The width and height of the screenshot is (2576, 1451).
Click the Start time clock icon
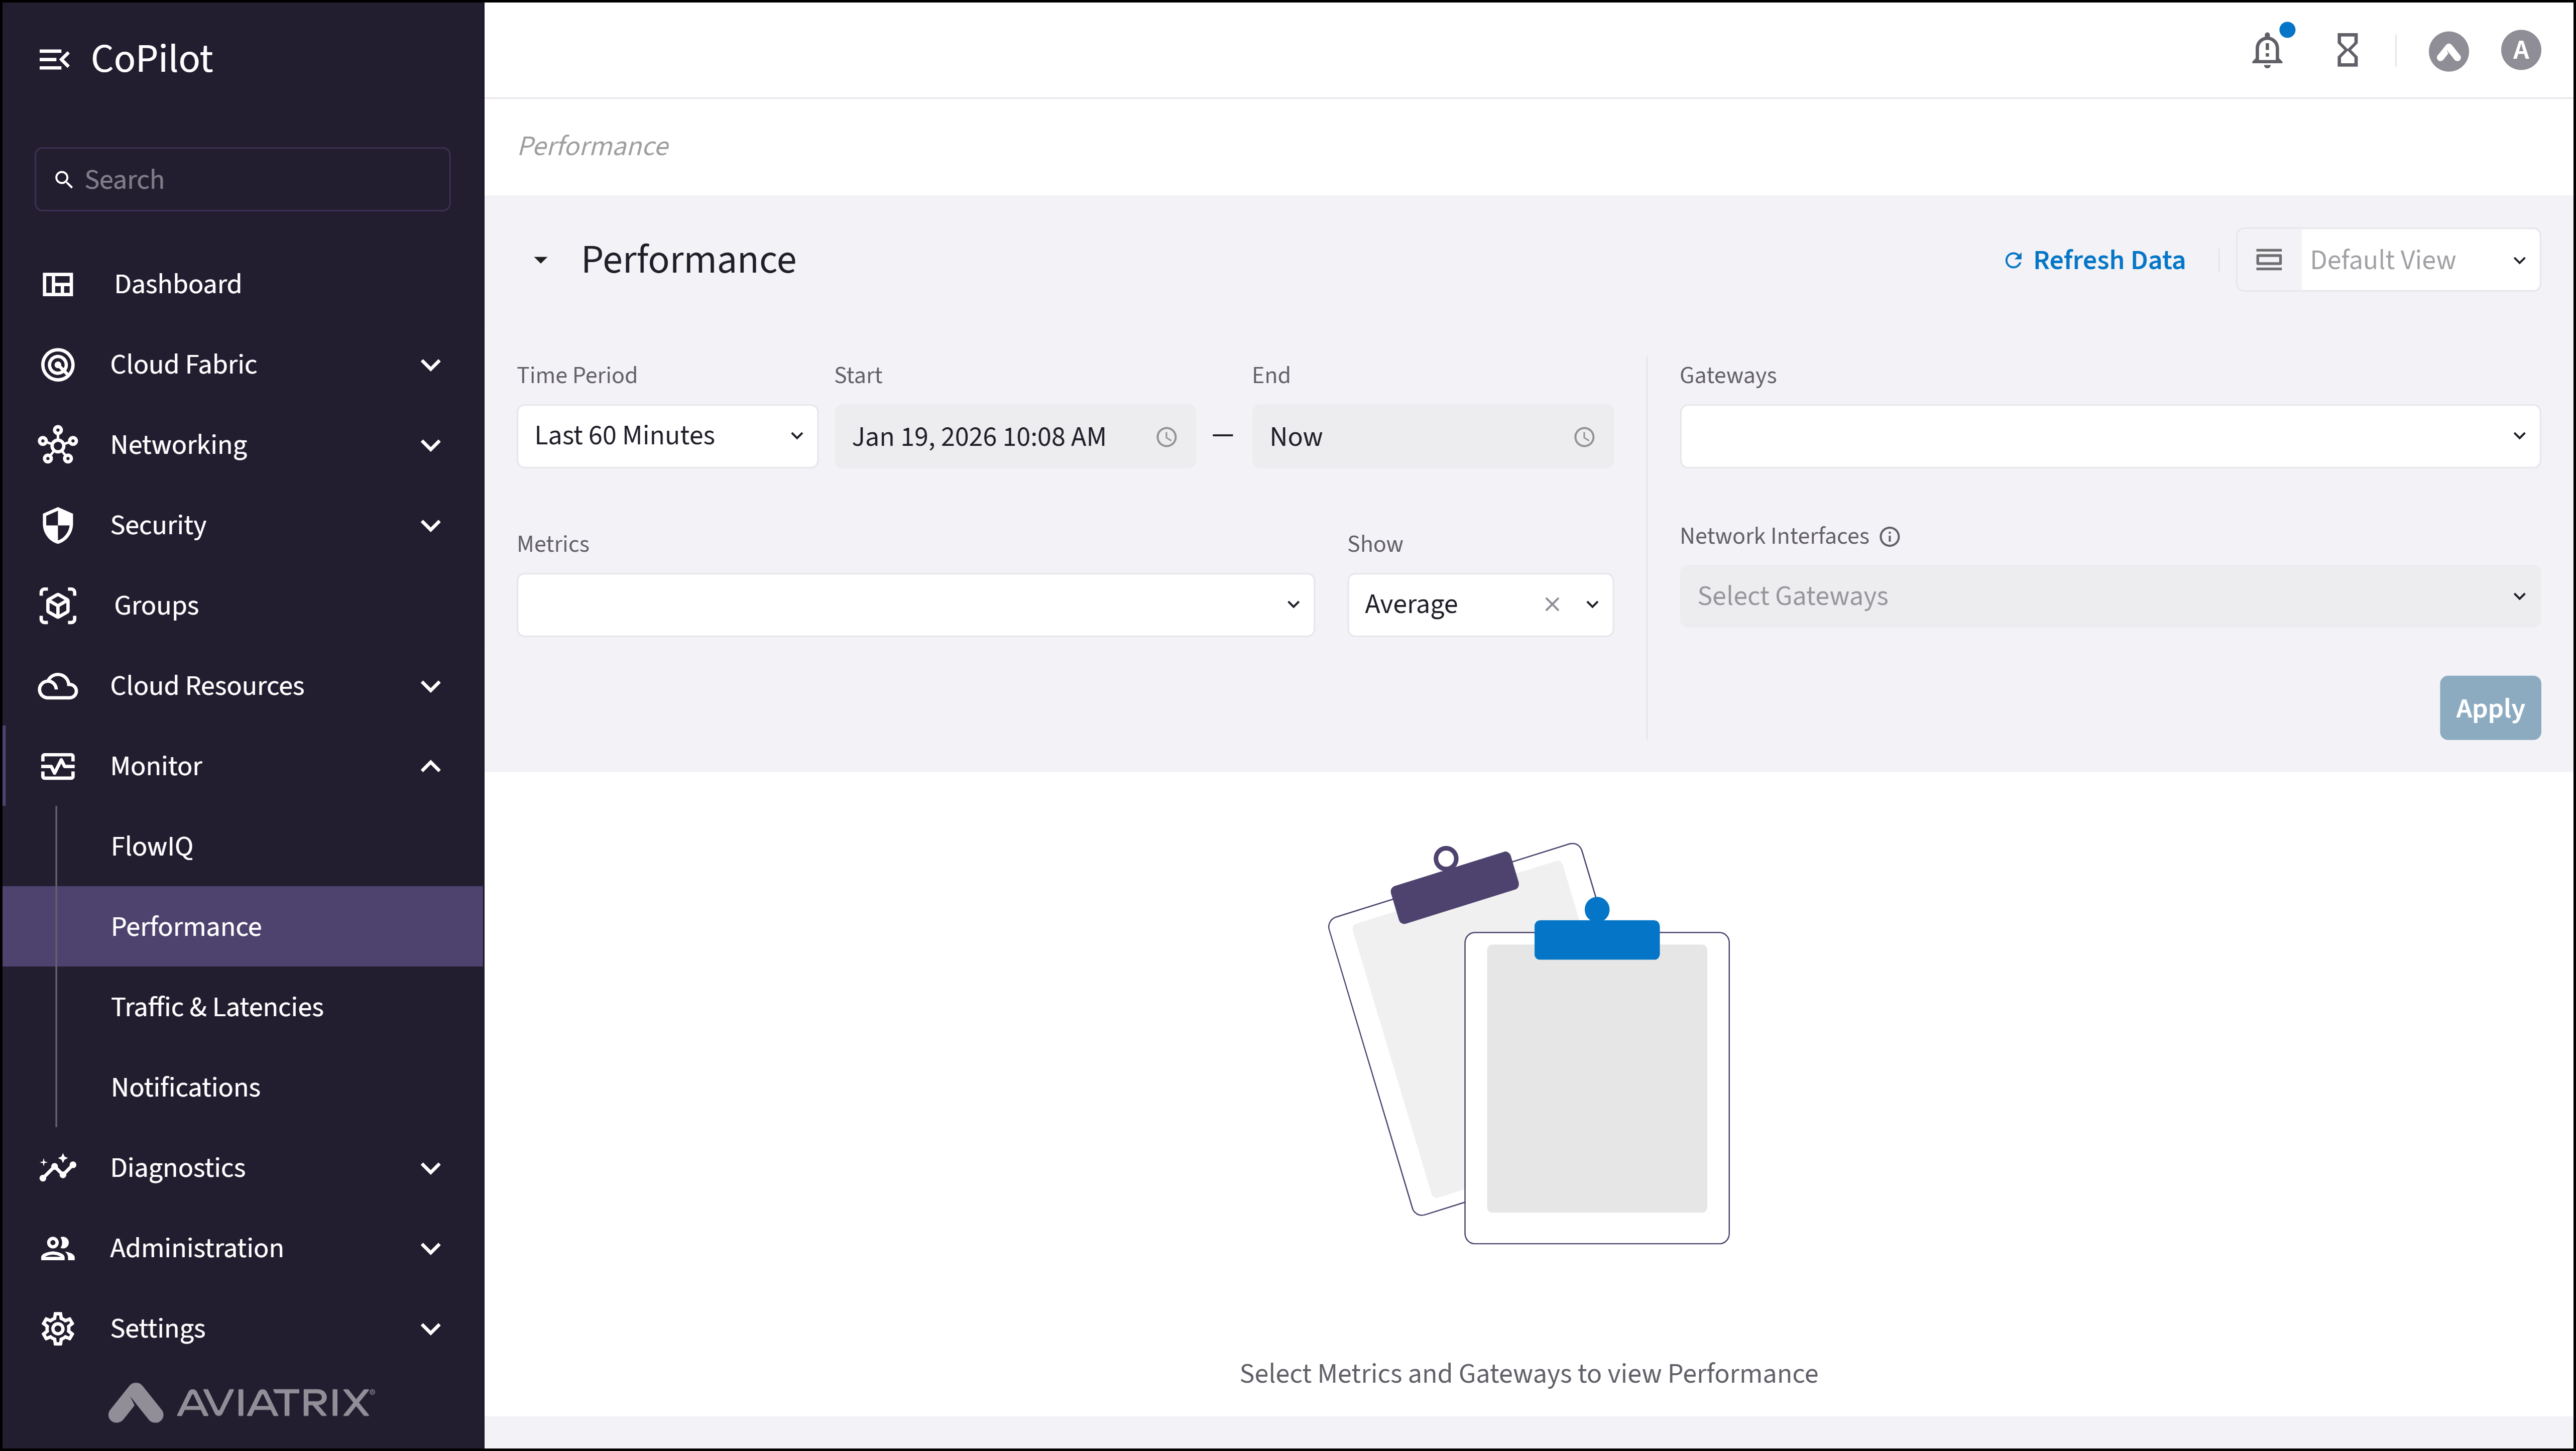(1166, 437)
